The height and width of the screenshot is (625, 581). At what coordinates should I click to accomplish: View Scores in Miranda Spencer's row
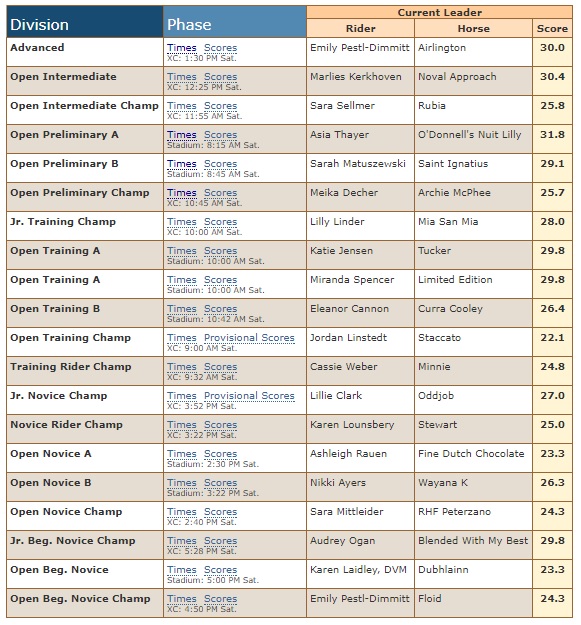point(220,280)
